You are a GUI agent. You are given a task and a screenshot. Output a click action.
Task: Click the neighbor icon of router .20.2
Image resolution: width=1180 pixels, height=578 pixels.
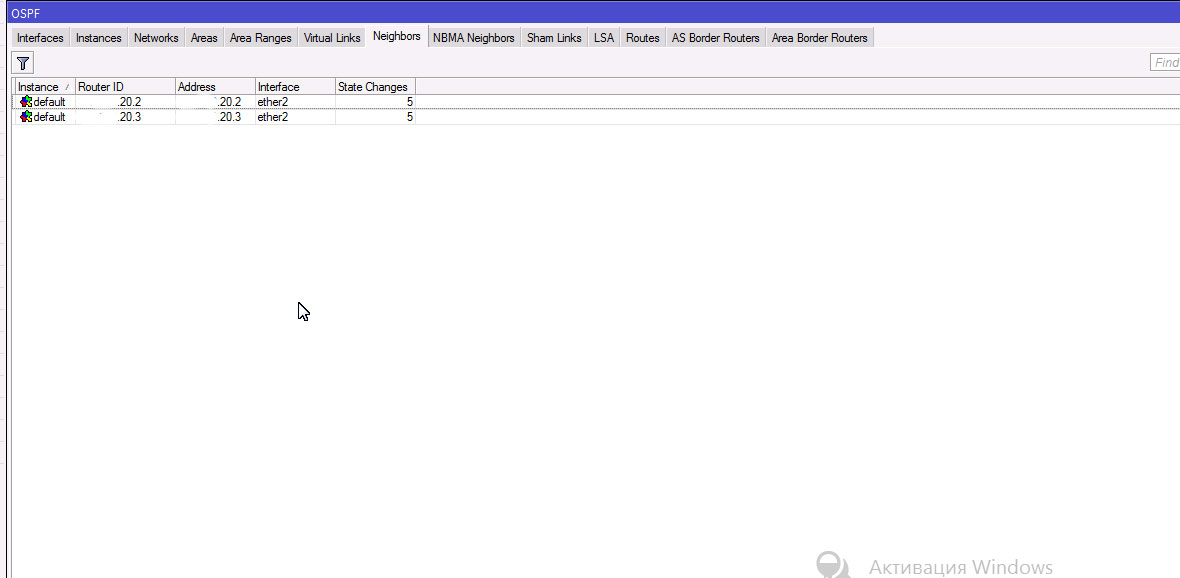[x=26, y=102]
